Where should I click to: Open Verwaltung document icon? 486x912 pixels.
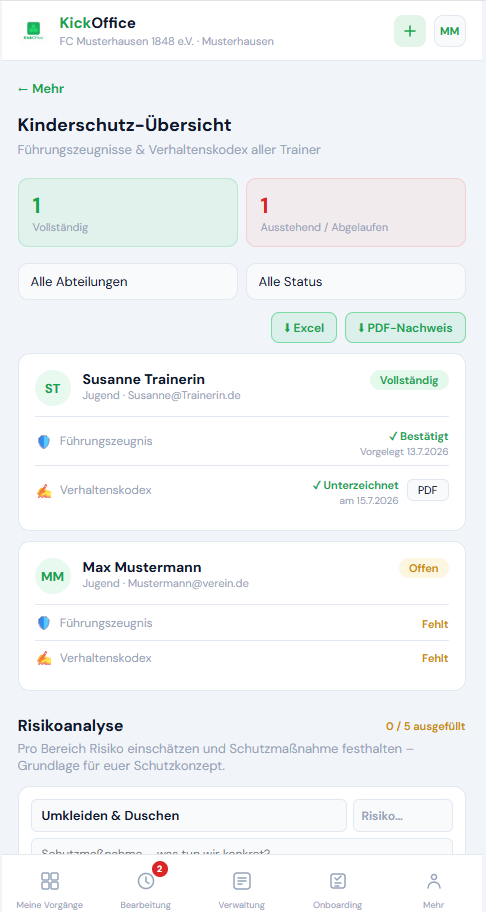pyautogui.click(x=242, y=881)
